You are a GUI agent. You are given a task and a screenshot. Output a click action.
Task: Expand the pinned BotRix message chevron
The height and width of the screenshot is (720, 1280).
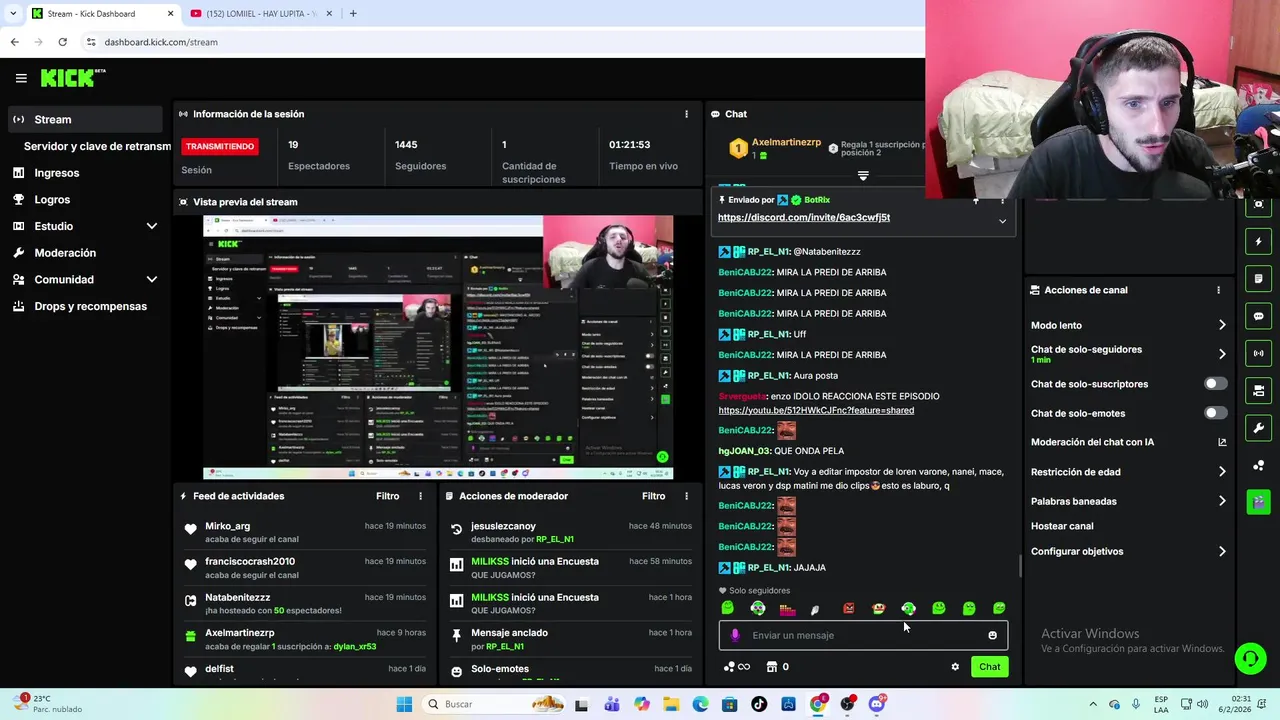[x=1002, y=221]
